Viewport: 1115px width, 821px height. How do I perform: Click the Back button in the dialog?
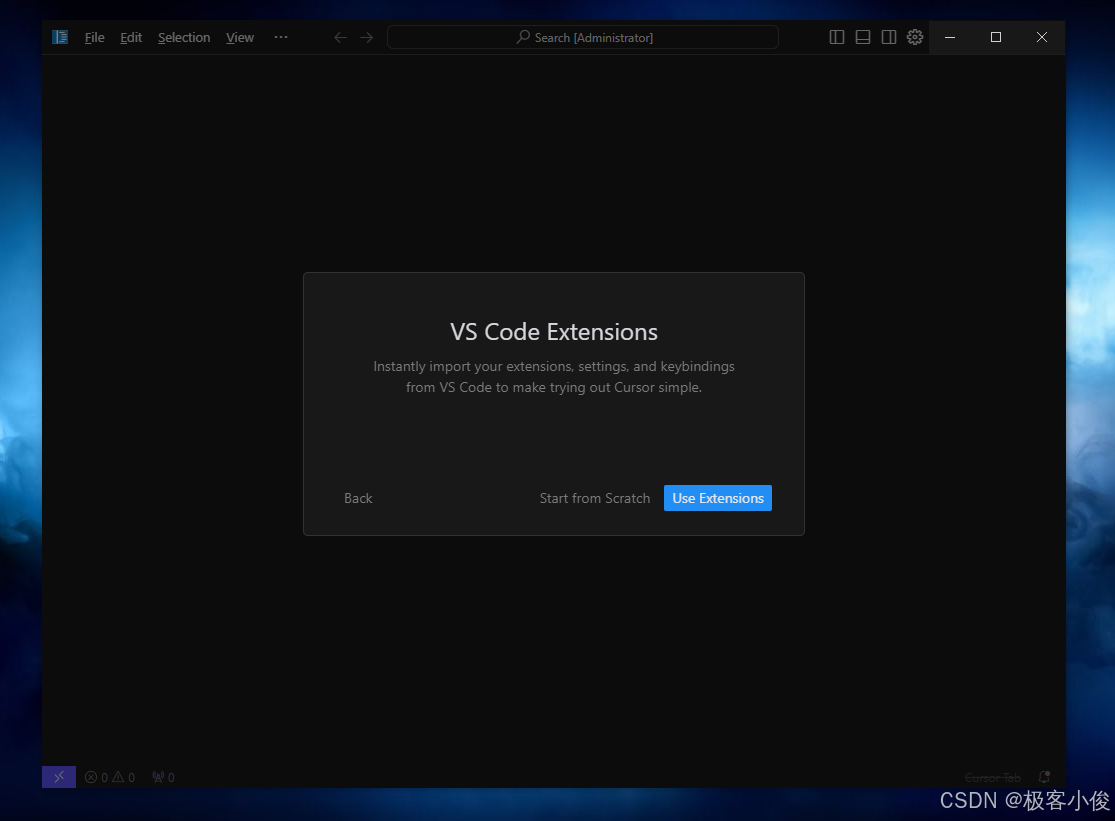[358, 498]
